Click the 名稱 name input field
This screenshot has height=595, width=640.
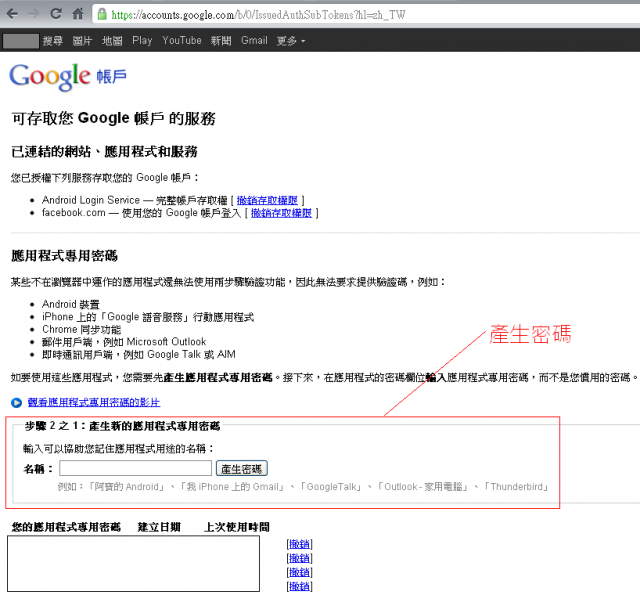[136, 468]
